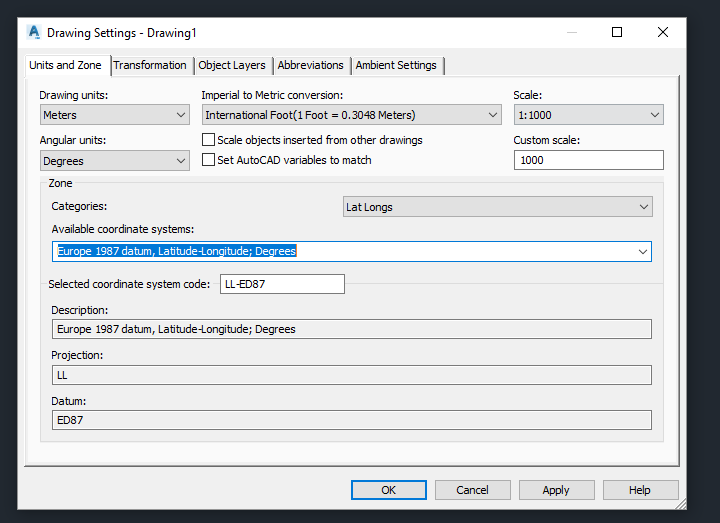
Task: Open the Object Layers tab
Action: coord(232,65)
